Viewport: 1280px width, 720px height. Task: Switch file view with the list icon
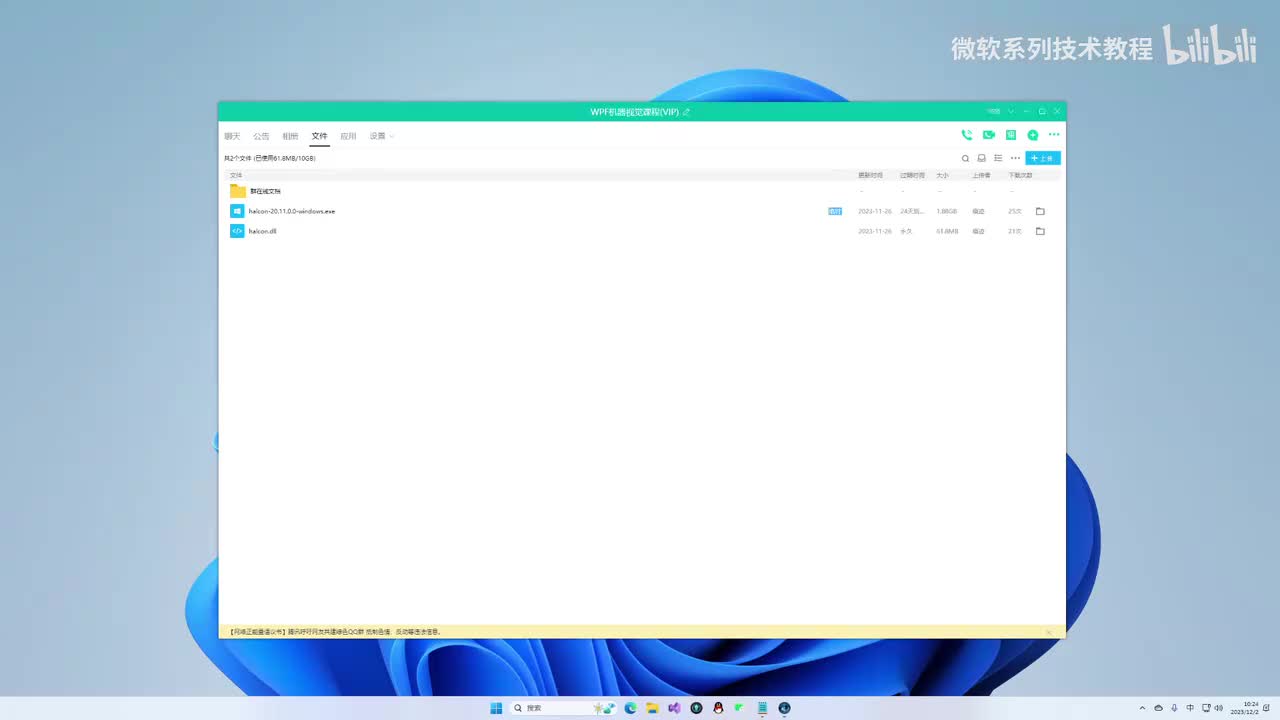click(x=998, y=158)
